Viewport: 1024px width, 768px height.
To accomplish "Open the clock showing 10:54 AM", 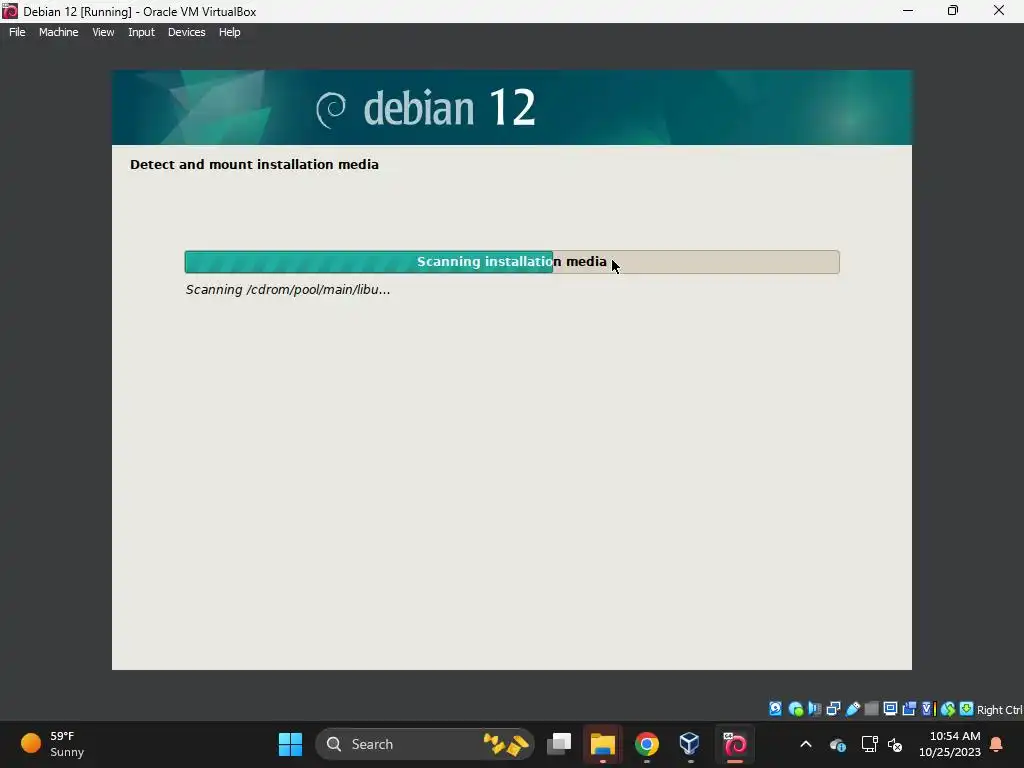I will point(950,744).
